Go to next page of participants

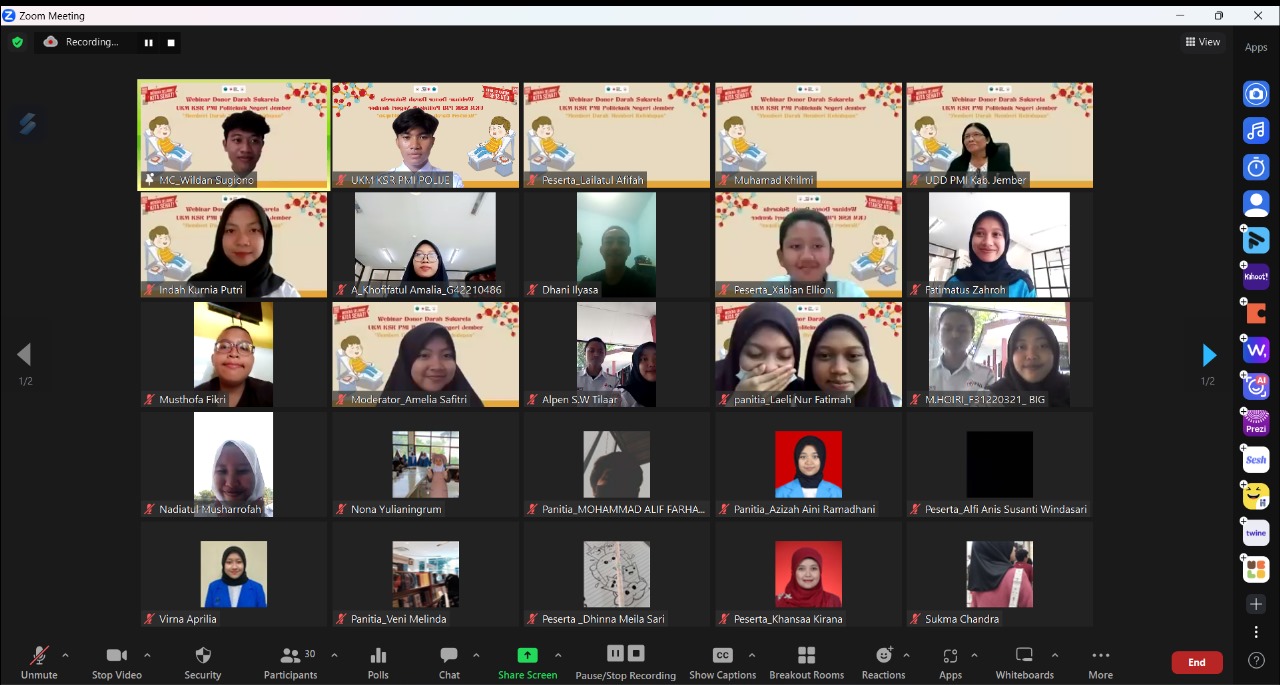(x=1208, y=355)
